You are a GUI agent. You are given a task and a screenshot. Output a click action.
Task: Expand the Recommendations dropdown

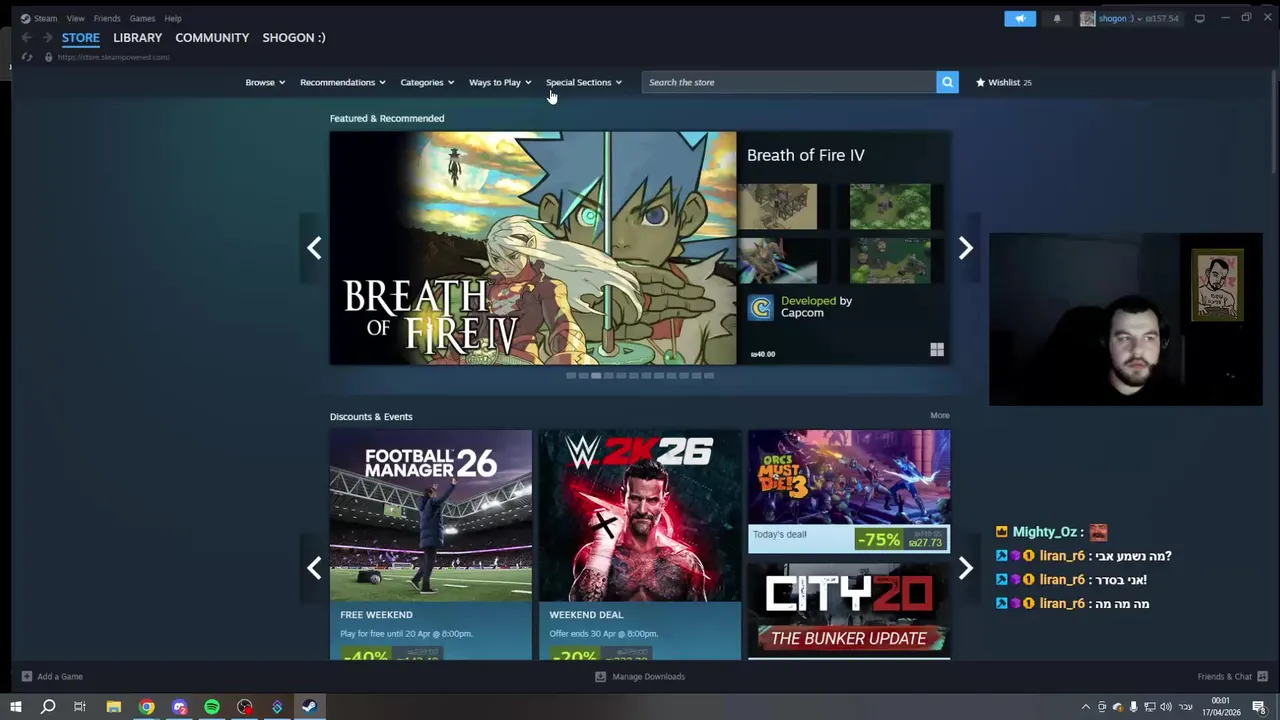click(x=343, y=82)
